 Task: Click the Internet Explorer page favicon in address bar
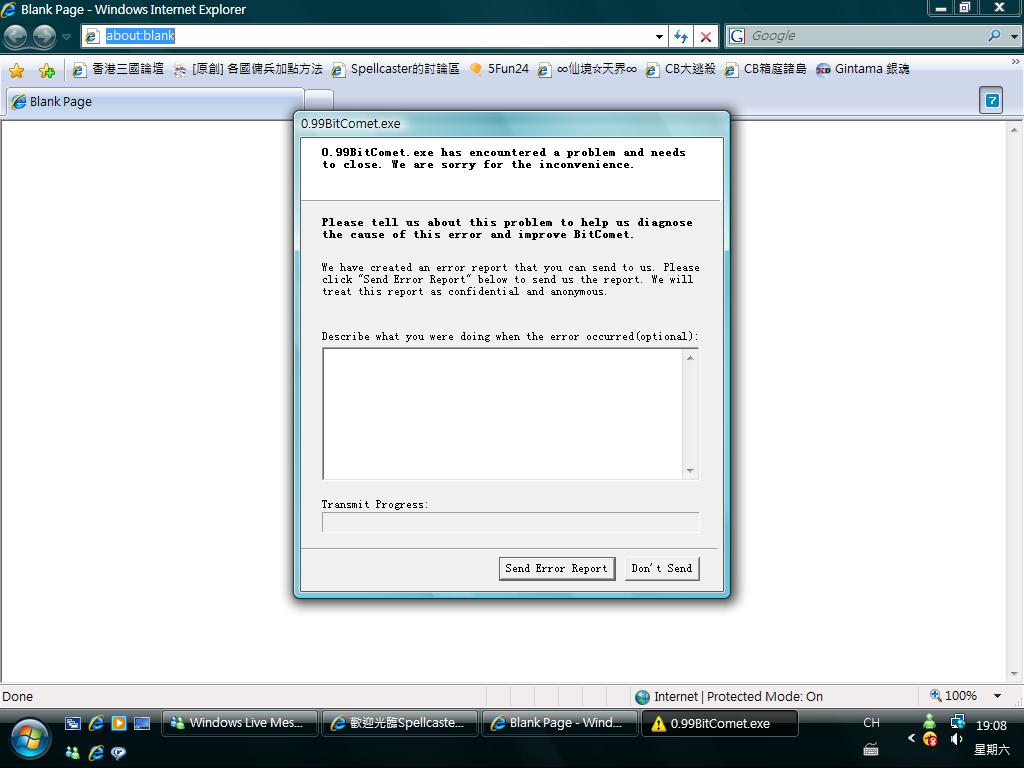(92, 36)
